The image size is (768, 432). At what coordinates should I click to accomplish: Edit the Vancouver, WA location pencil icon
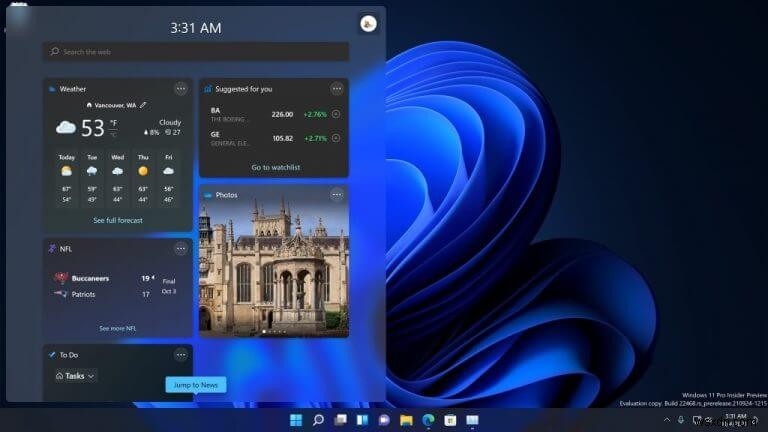[143, 105]
